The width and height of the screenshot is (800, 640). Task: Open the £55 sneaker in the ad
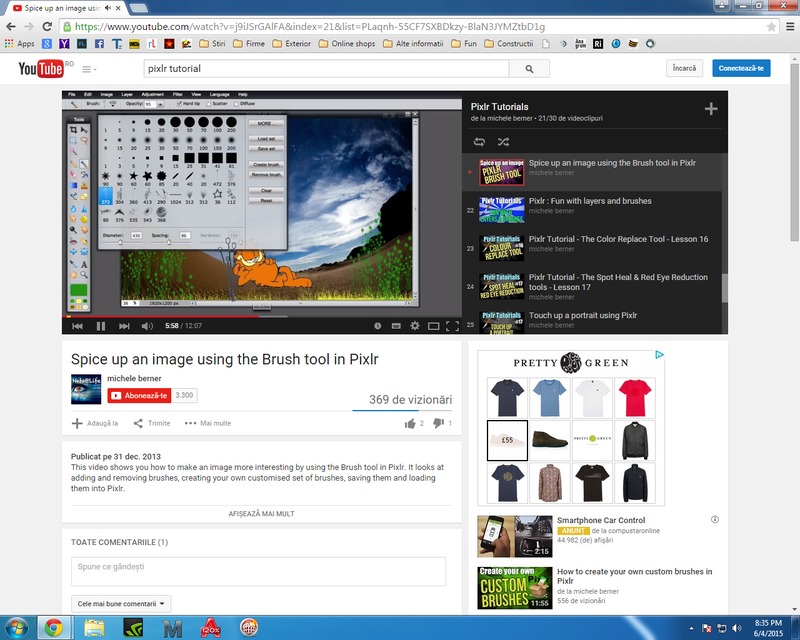click(x=507, y=440)
